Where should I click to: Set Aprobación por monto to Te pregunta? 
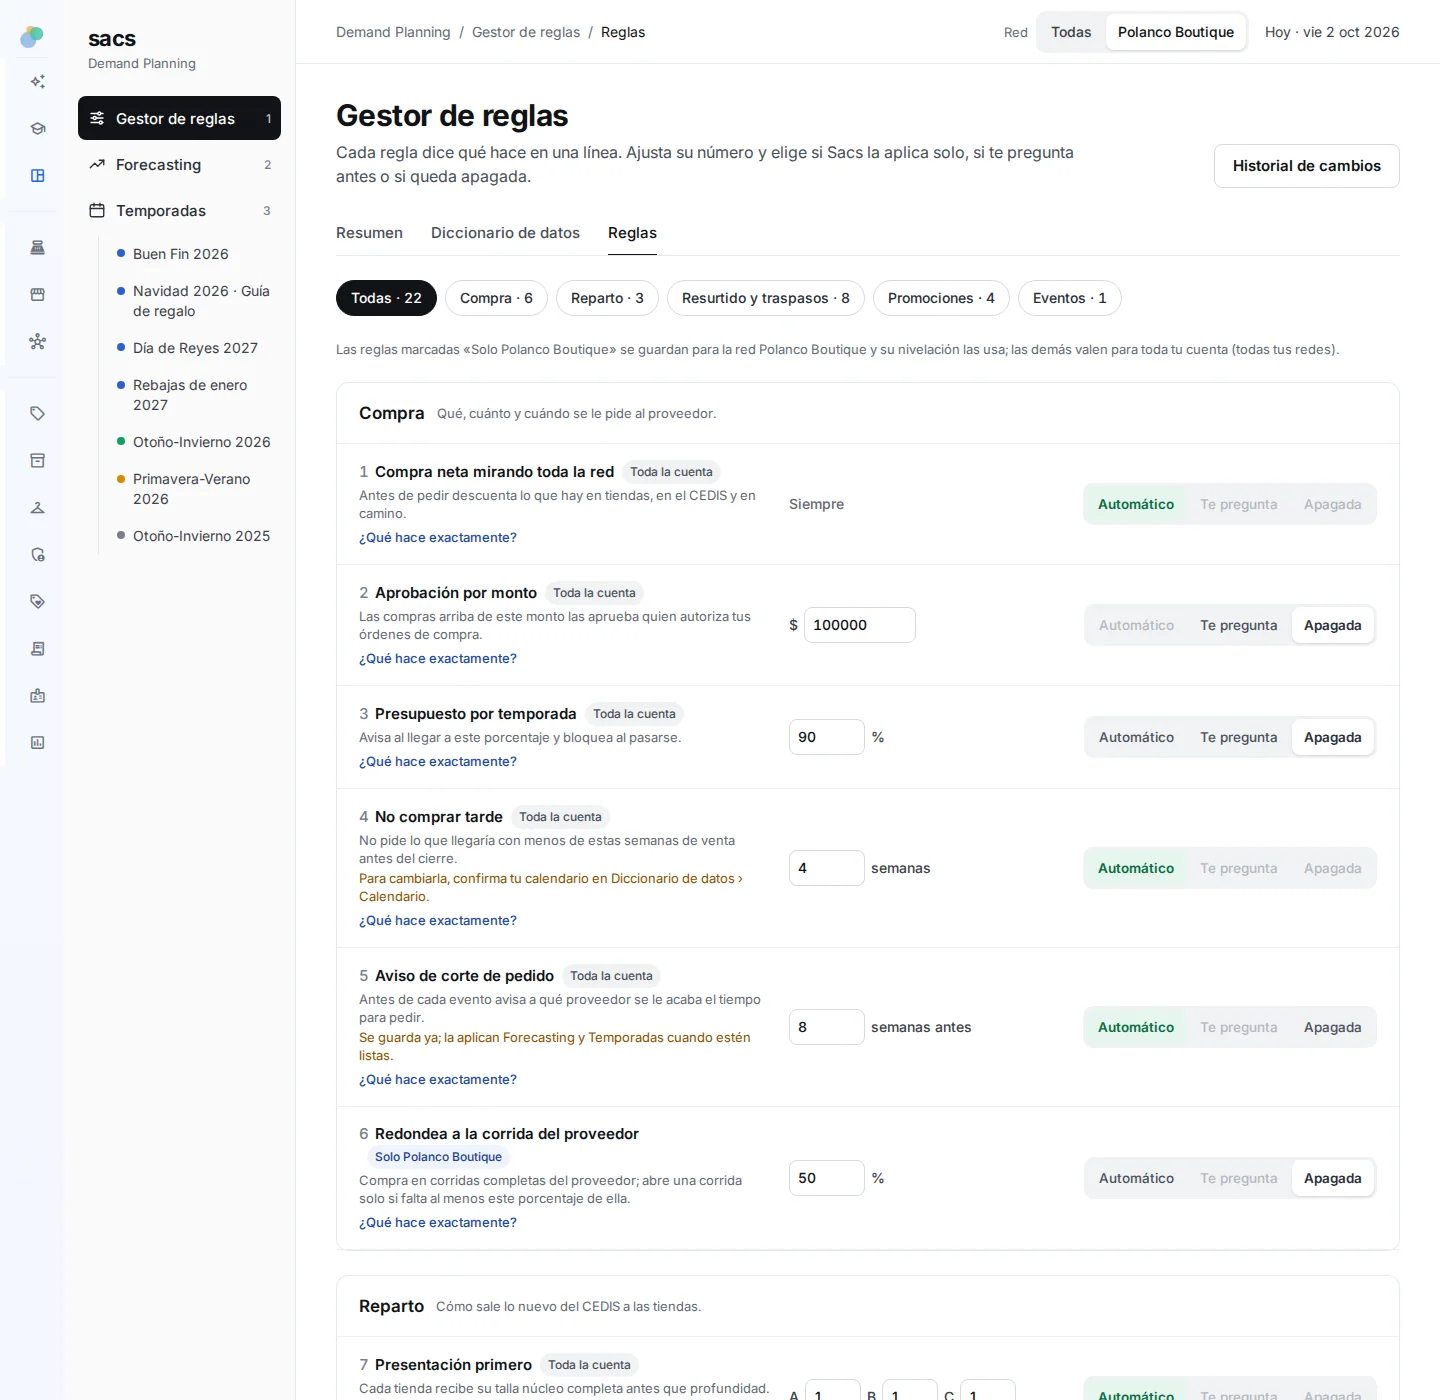[1238, 625]
